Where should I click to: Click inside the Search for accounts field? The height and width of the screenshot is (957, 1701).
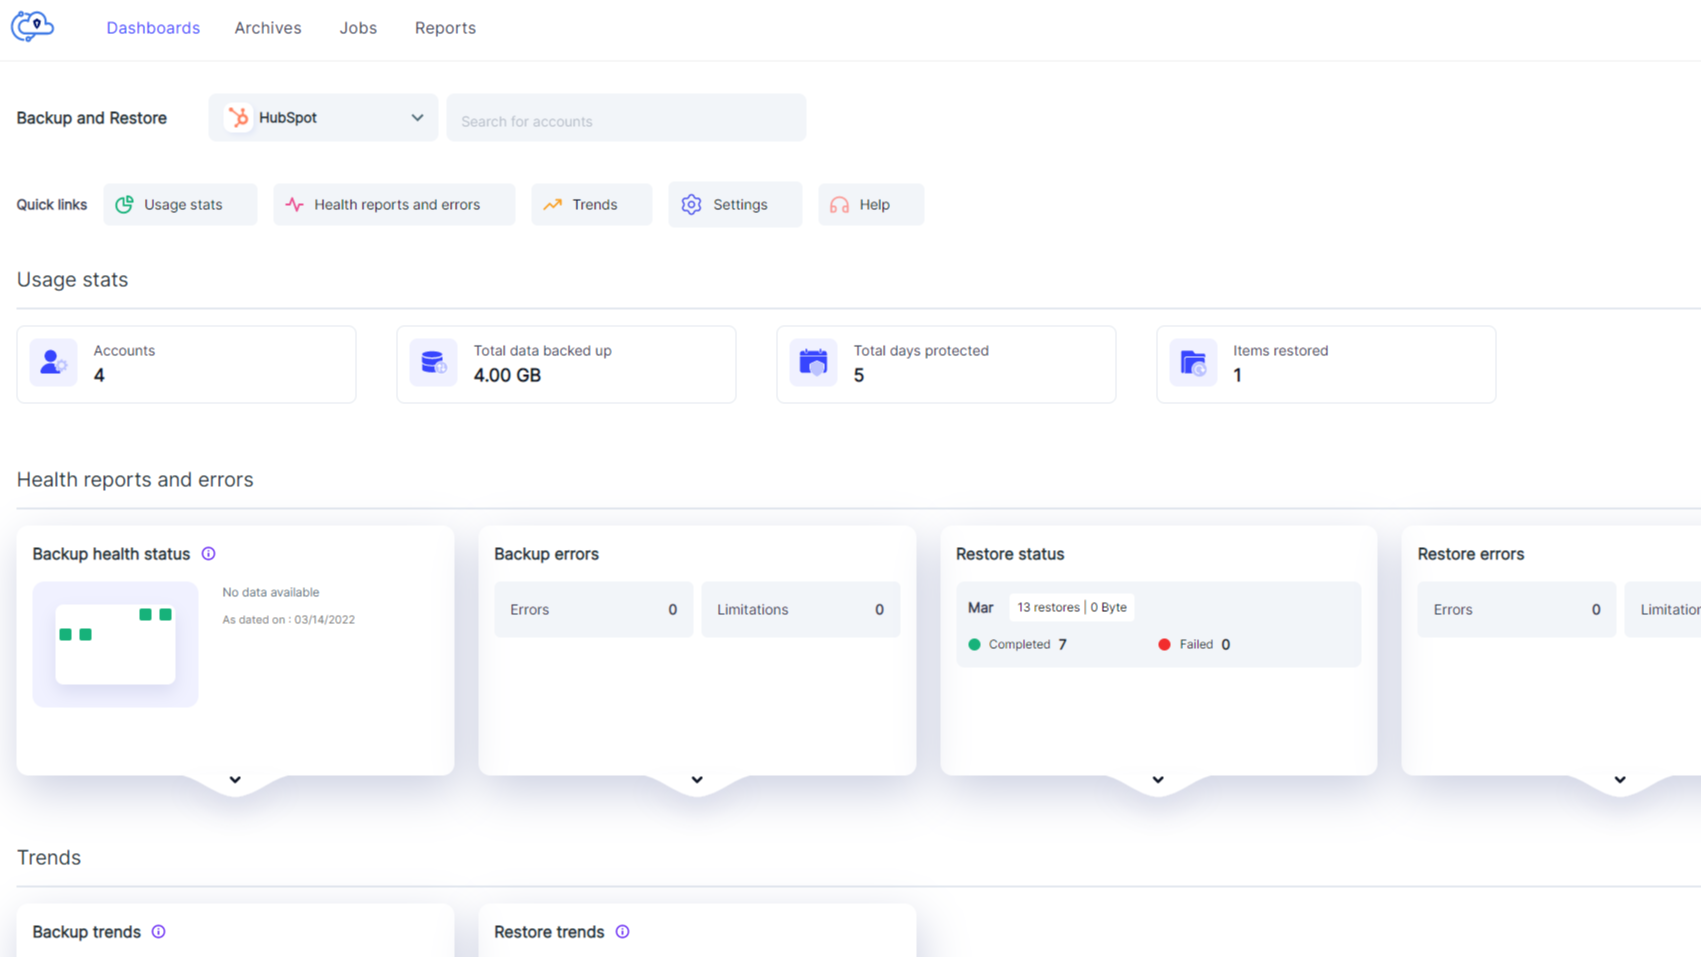(626, 118)
